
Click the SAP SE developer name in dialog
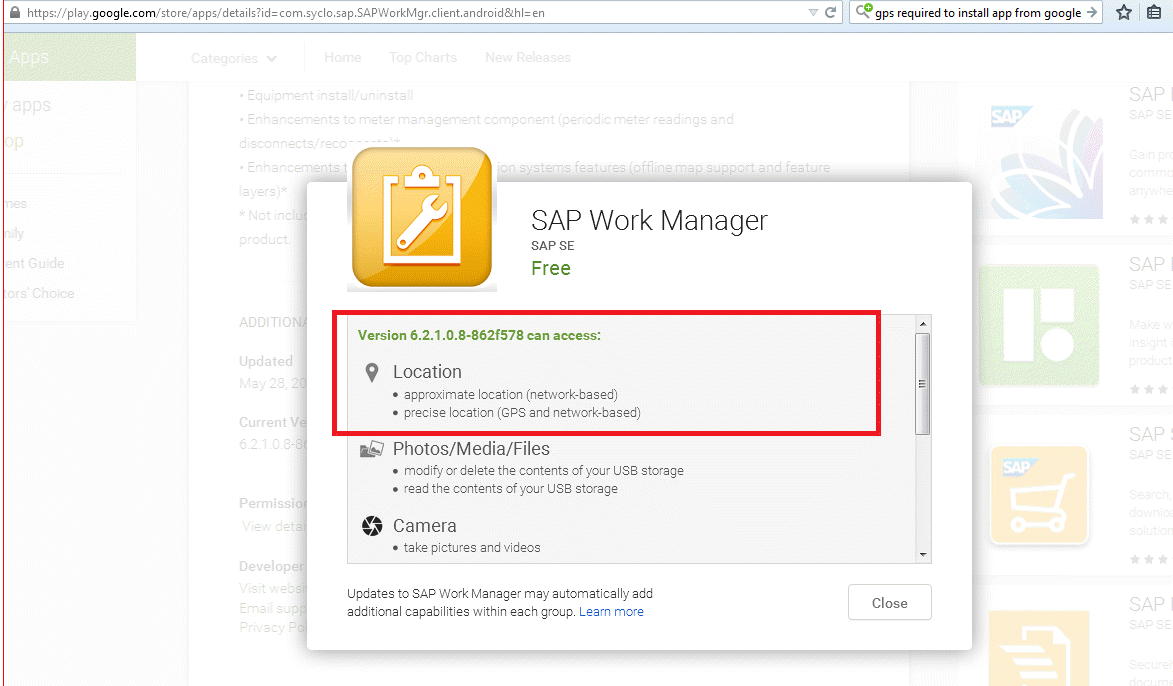[553, 245]
